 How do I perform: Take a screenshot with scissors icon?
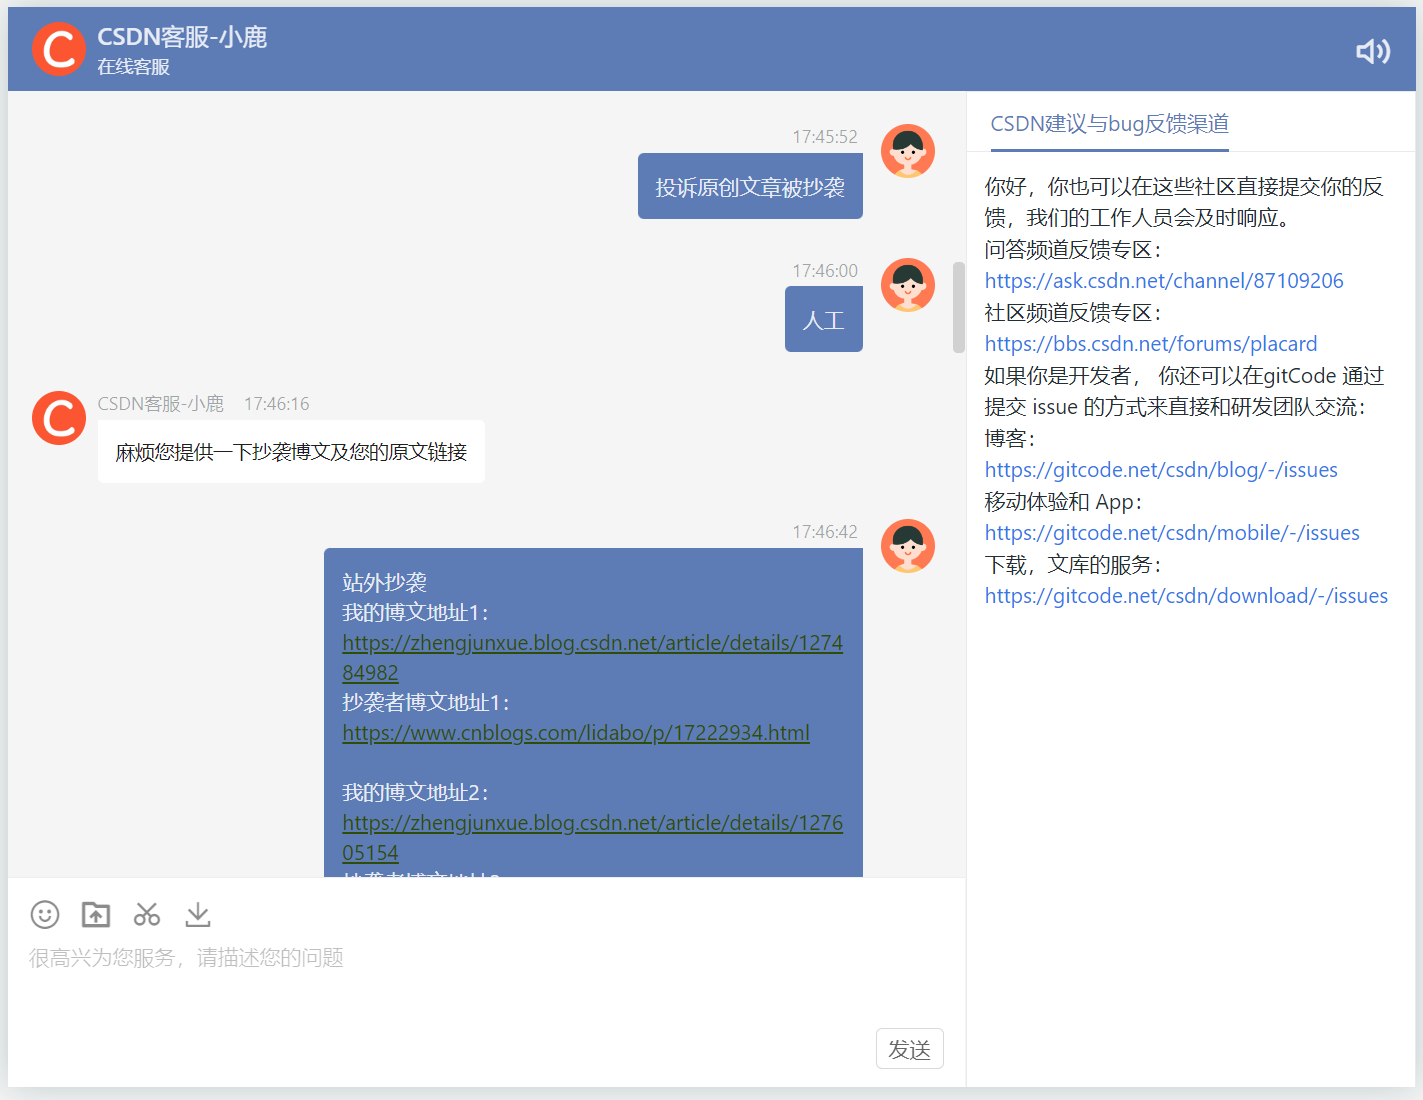(147, 914)
